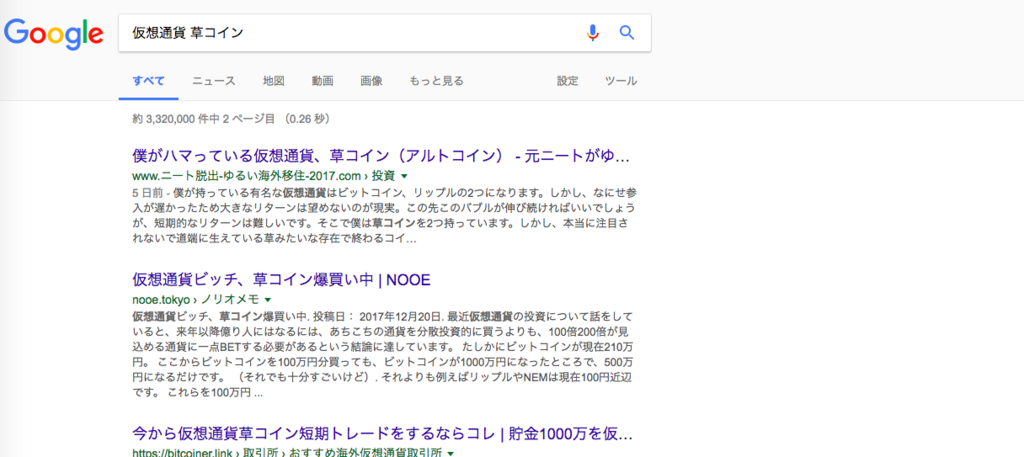The height and width of the screenshot is (457, 1024).
Task: Switch to the 動画 tab
Action: 323,82
